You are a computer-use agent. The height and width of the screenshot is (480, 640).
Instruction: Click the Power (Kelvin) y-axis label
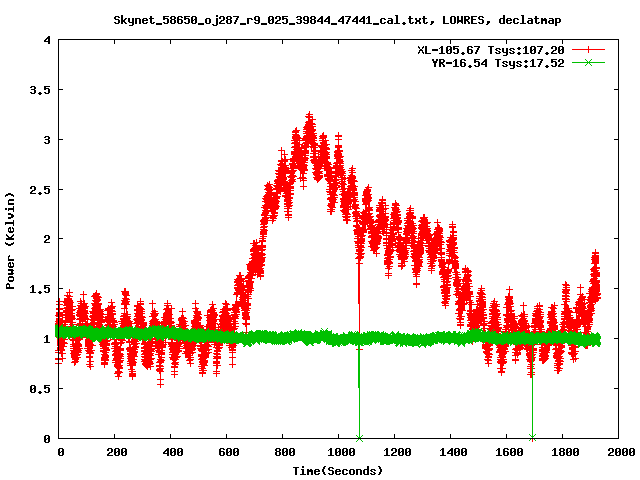click(10, 241)
